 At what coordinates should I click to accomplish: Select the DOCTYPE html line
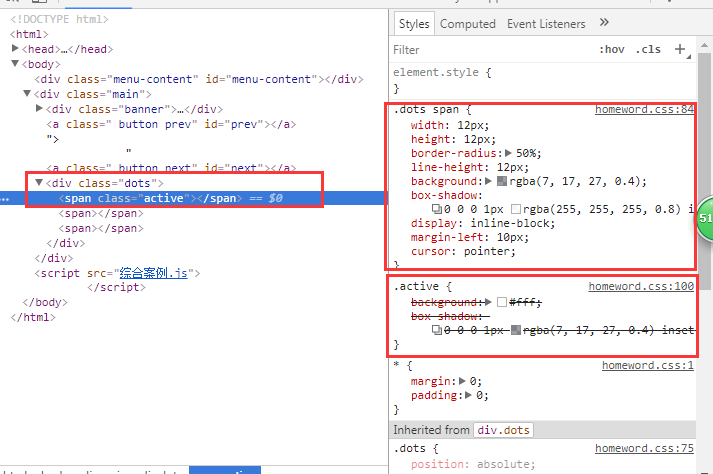(x=60, y=19)
